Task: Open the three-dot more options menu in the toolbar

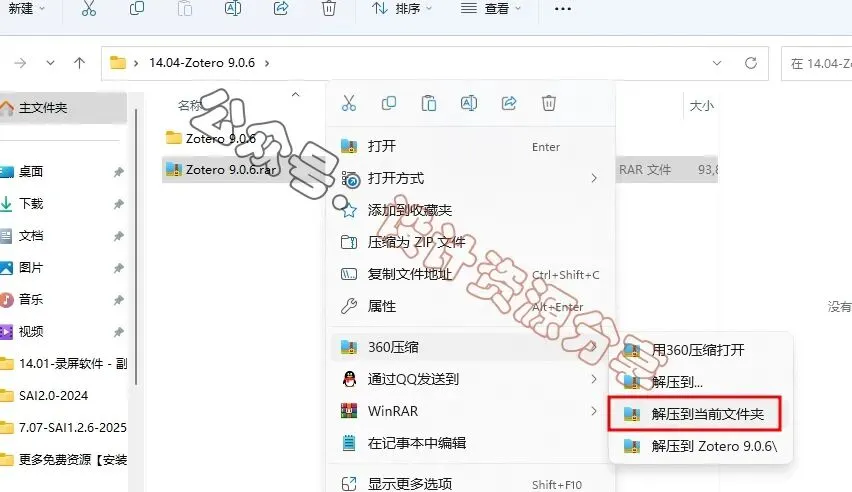Action: 562,9
